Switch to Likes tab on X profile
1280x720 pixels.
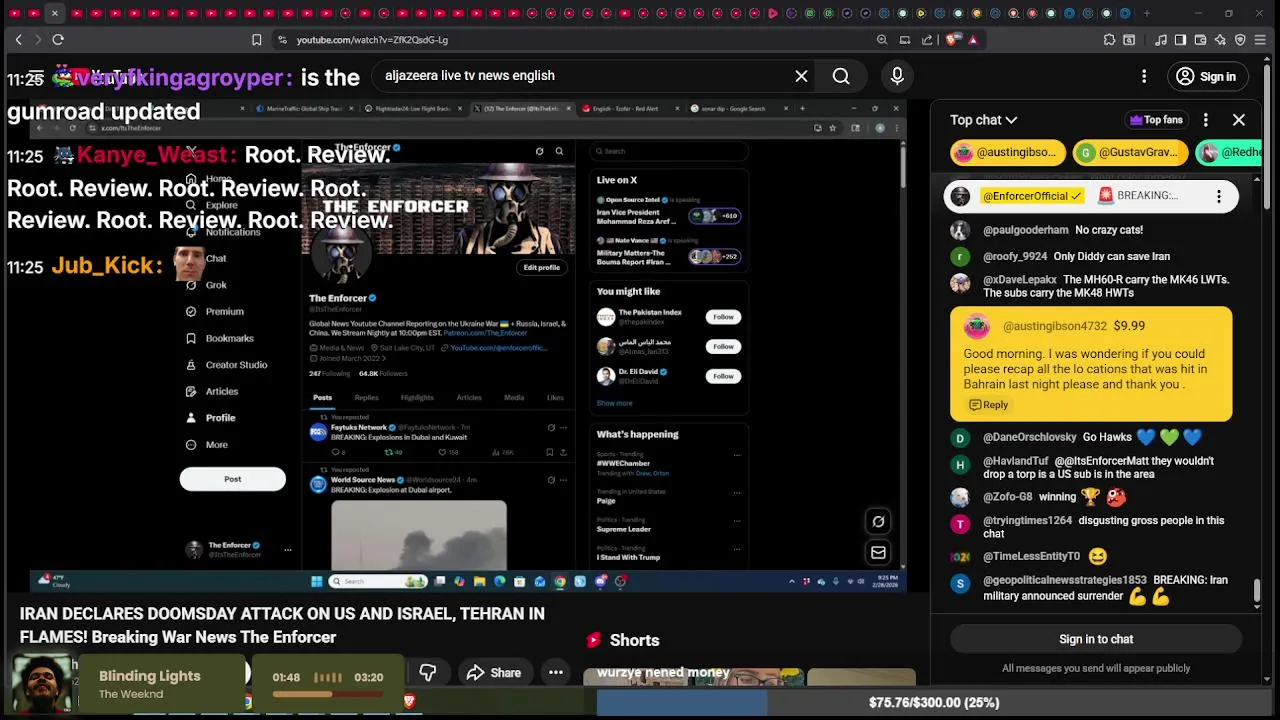555,398
